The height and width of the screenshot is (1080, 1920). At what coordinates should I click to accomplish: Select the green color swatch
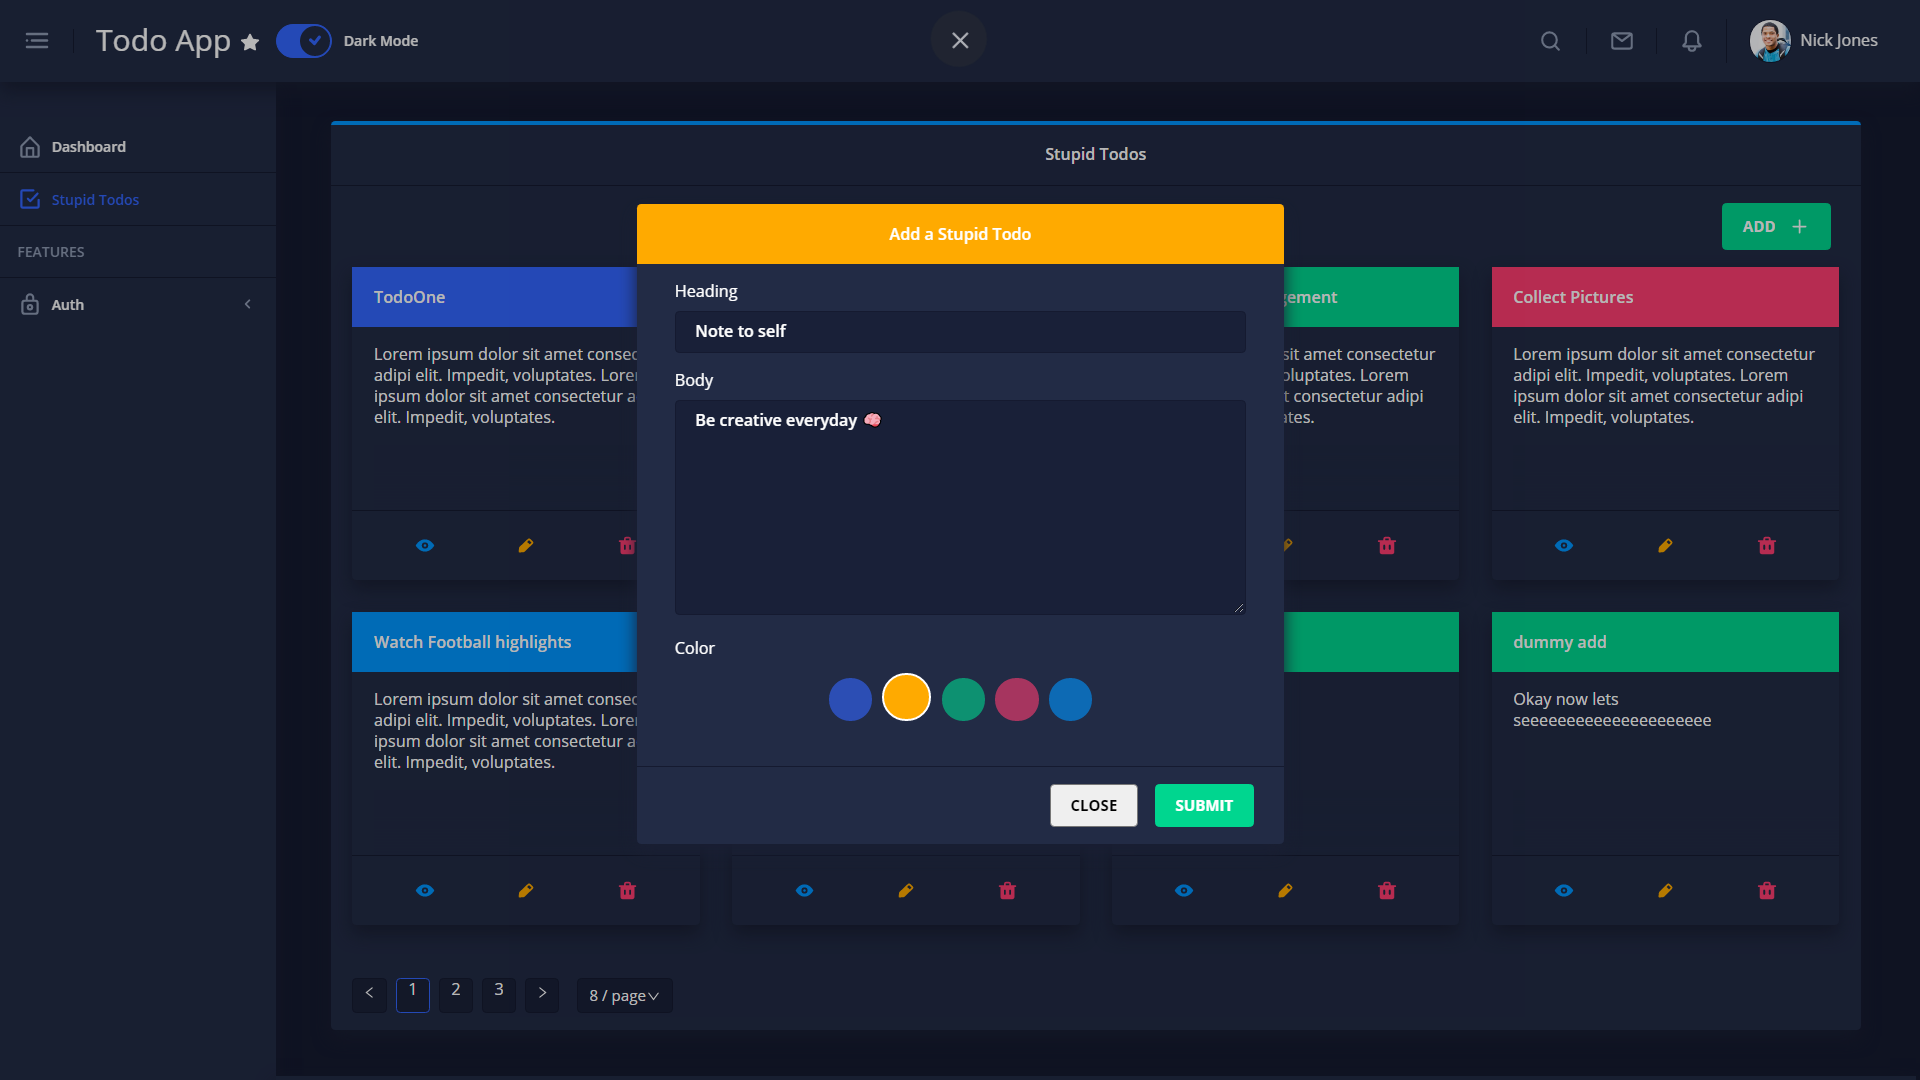tap(963, 700)
